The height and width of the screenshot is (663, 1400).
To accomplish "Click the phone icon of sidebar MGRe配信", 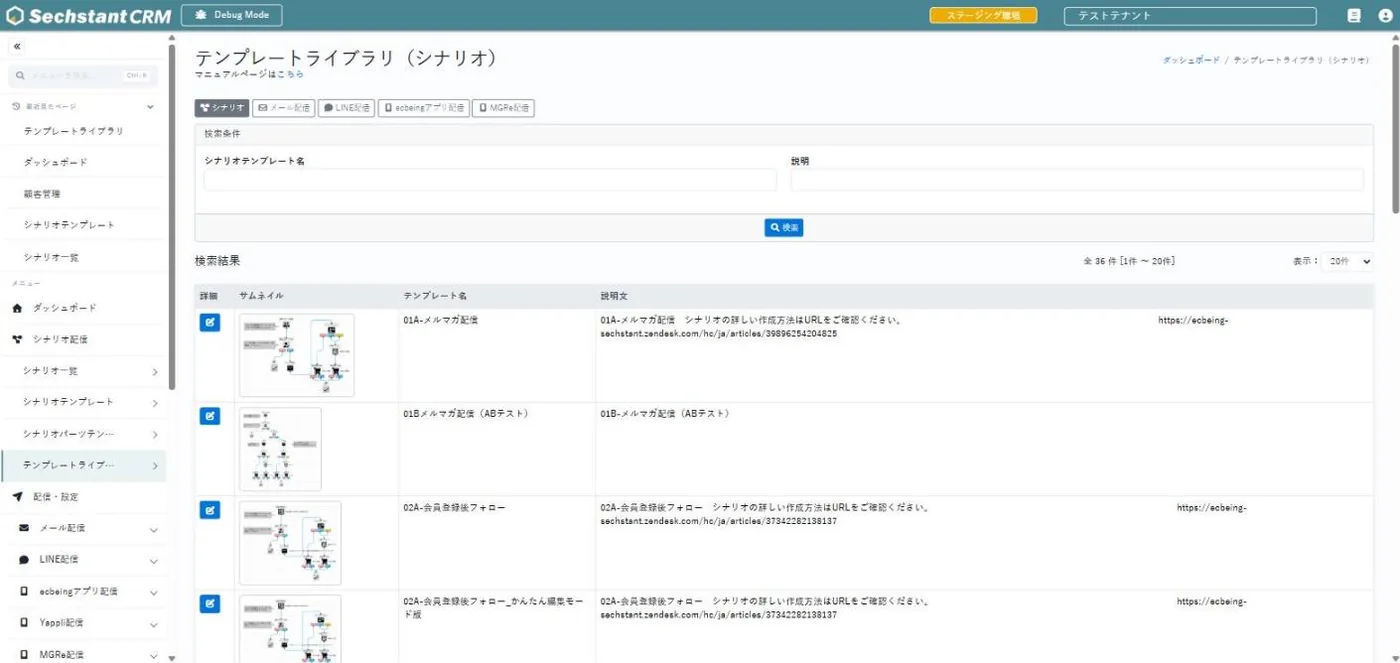I will (x=24, y=655).
